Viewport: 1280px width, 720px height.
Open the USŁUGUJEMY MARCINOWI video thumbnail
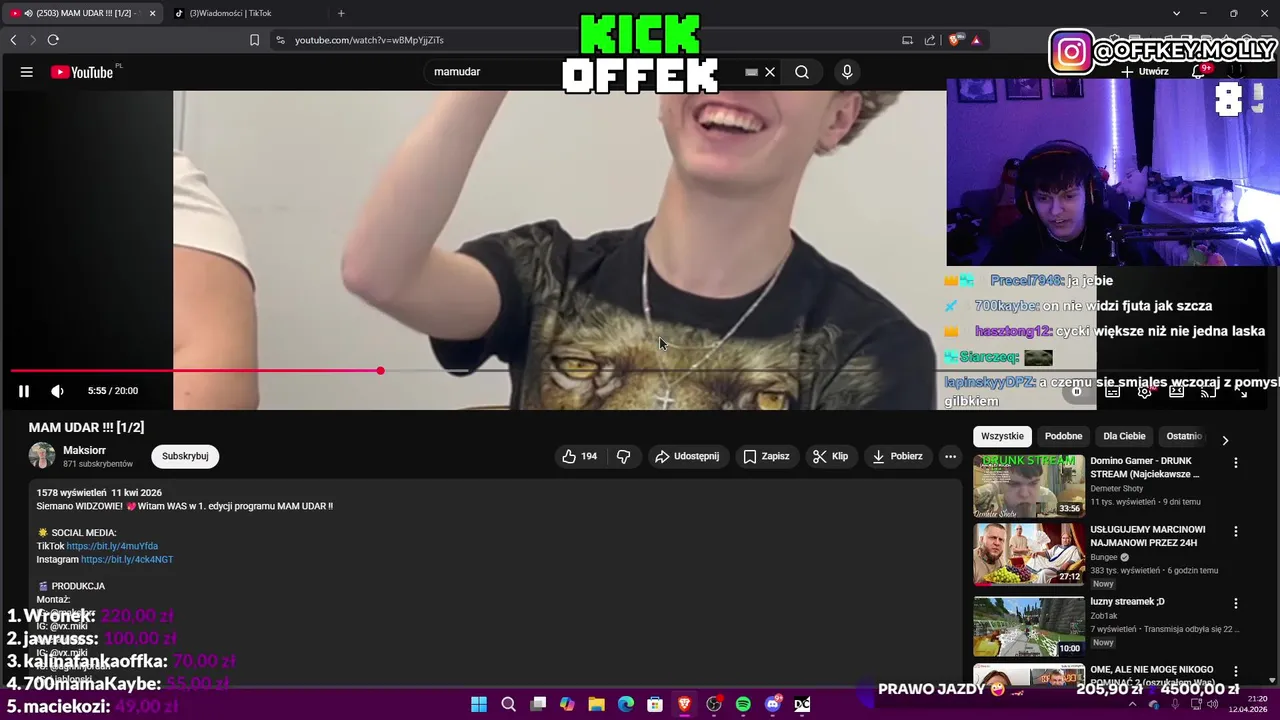pos(1029,554)
